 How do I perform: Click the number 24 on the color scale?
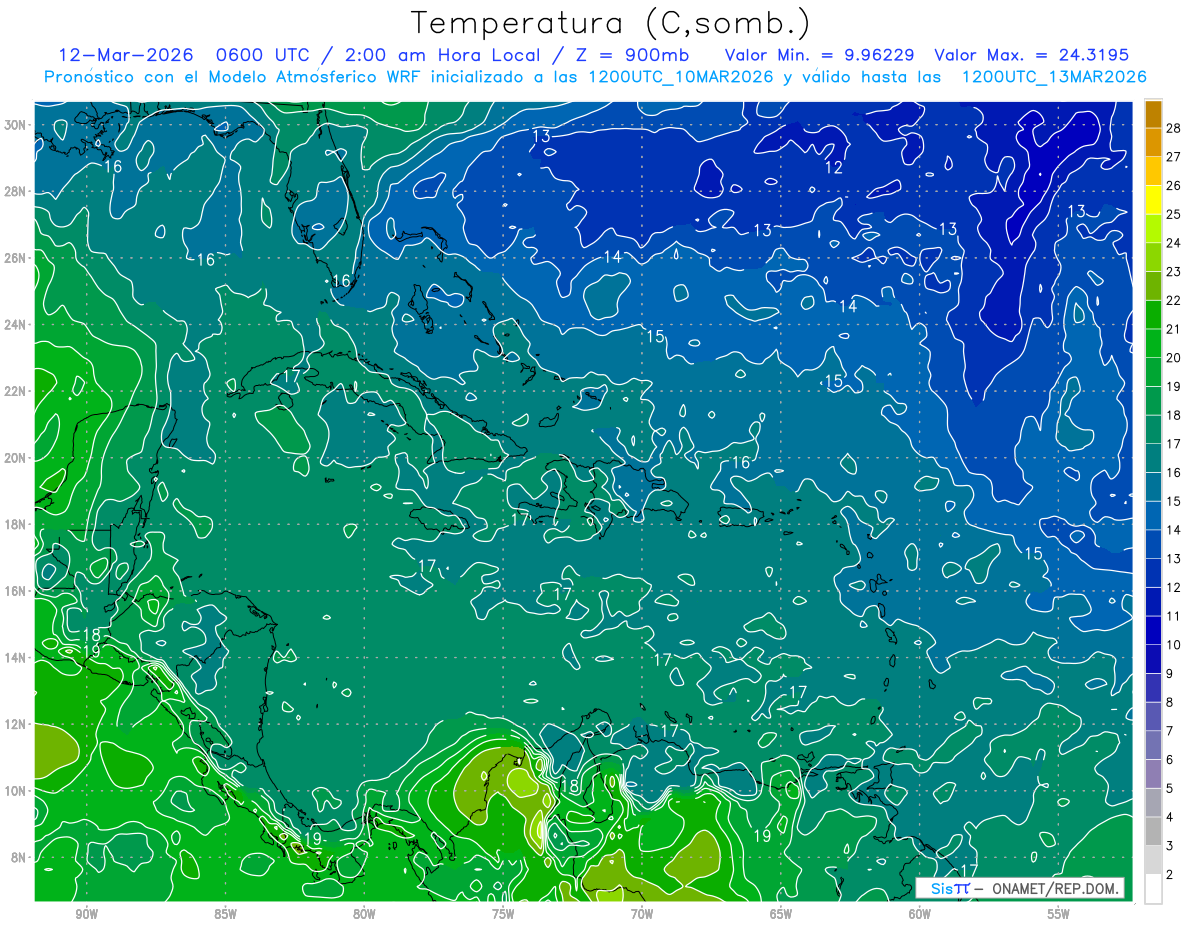[1174, 243]
